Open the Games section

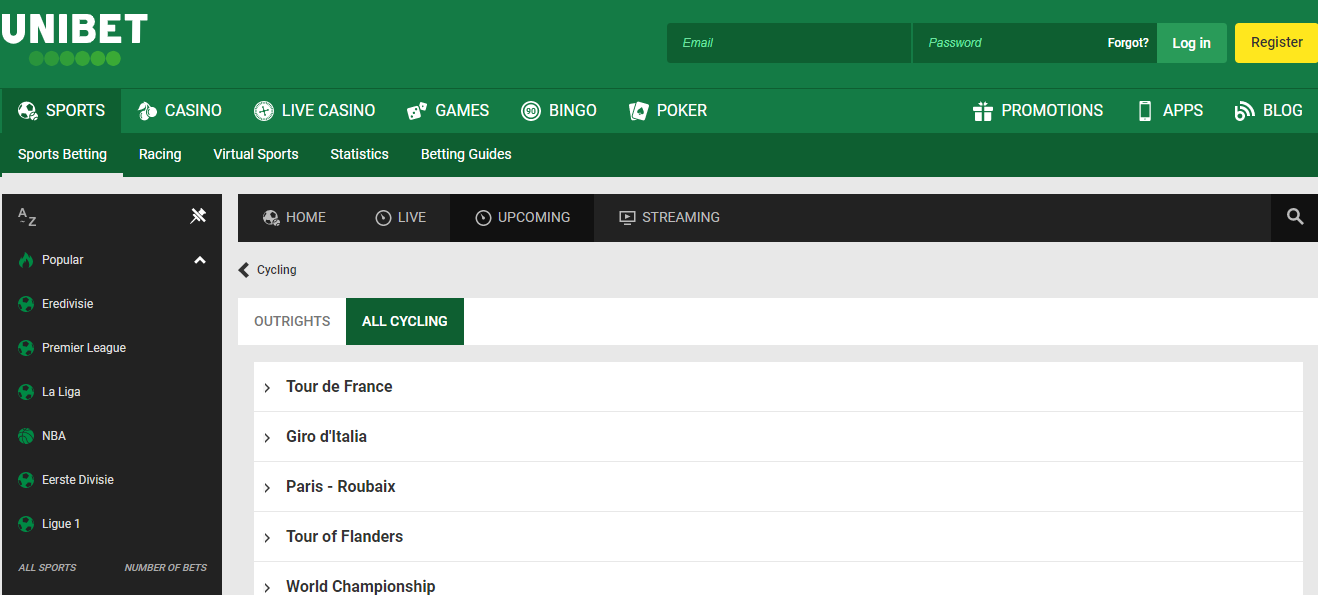point(448,111)
